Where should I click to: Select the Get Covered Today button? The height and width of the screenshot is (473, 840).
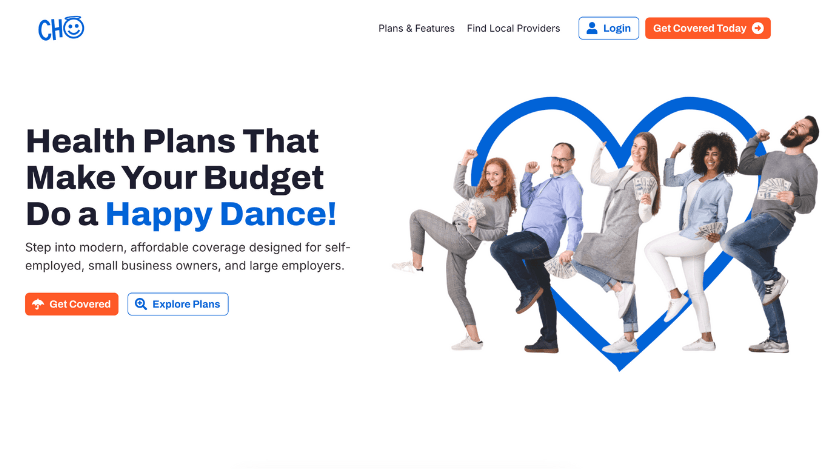tap(708, 28)
